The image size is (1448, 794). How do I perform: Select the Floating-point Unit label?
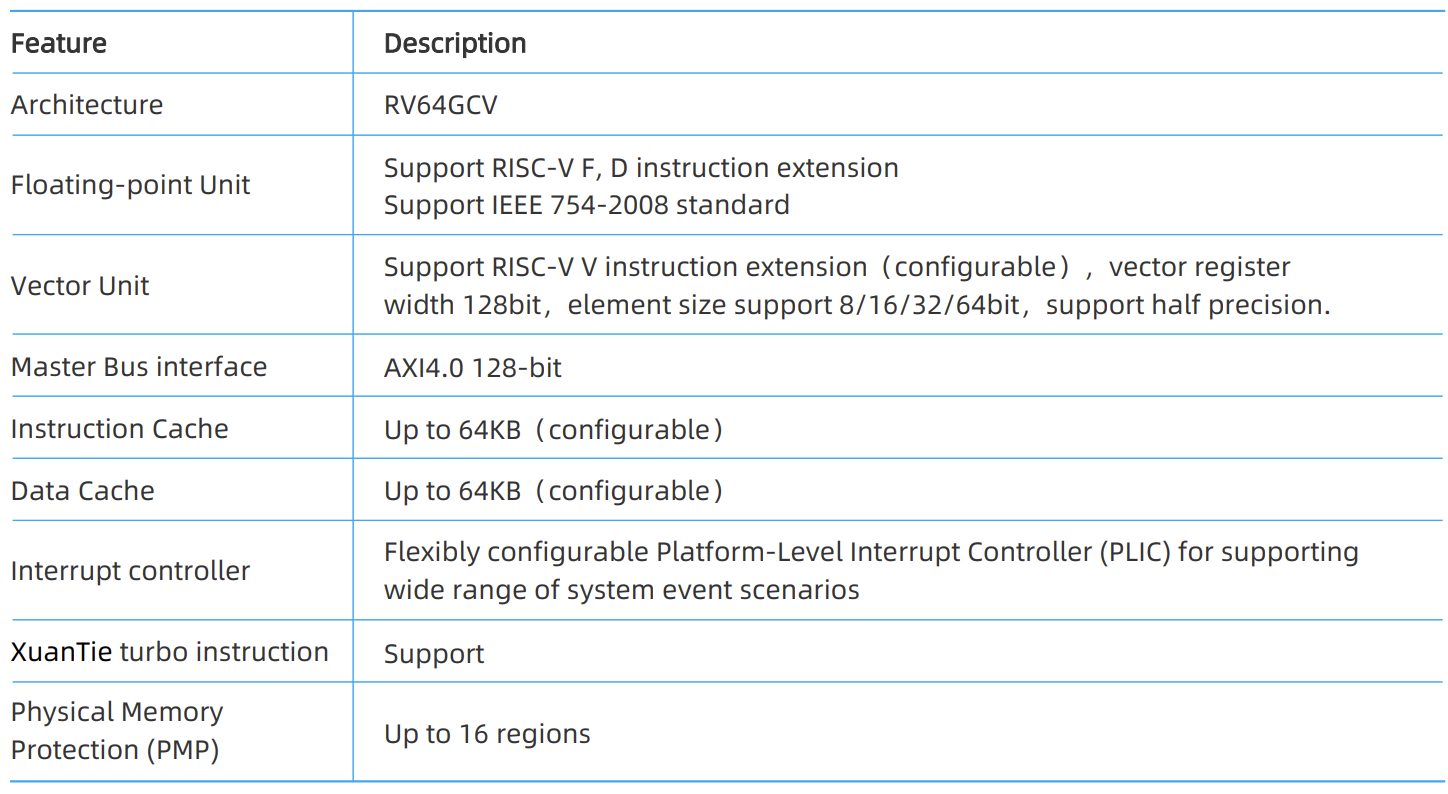point(131,185)
